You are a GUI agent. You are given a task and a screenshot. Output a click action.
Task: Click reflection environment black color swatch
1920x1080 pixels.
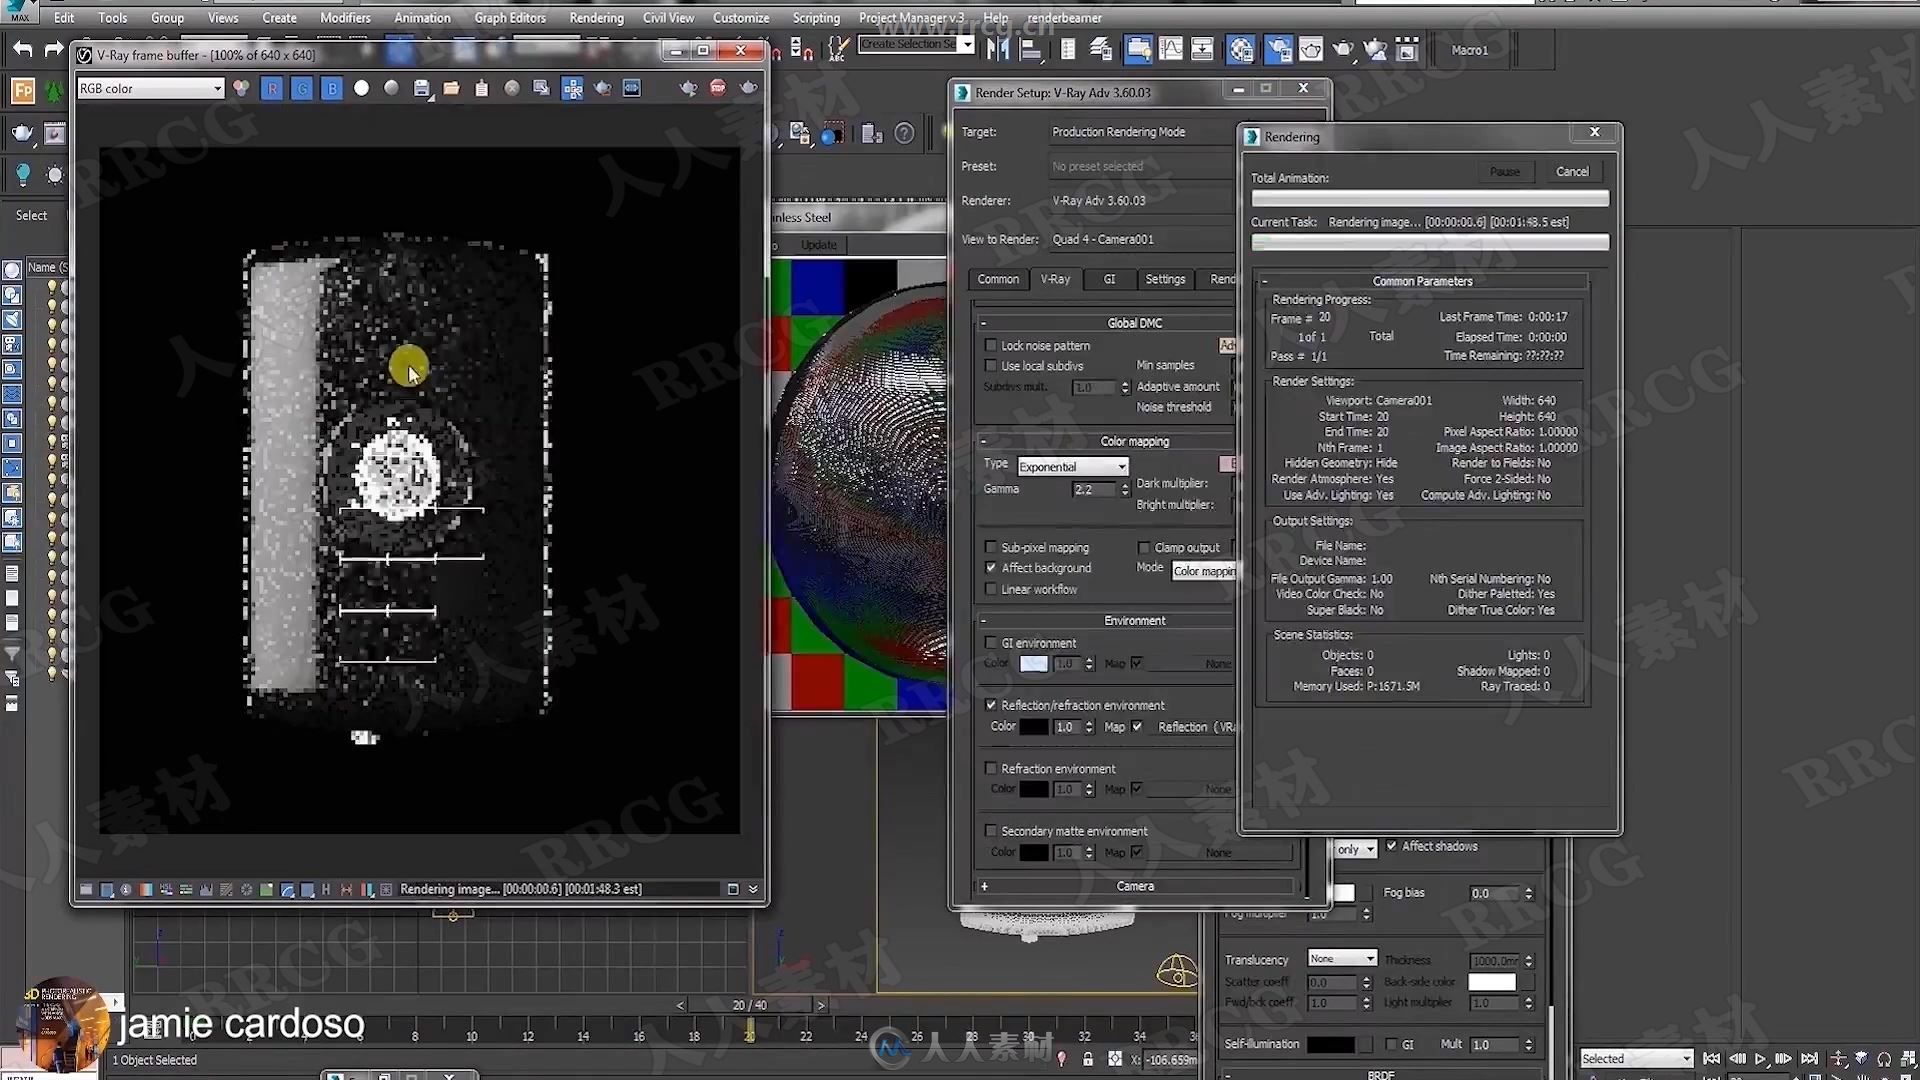pos(1034,727)
